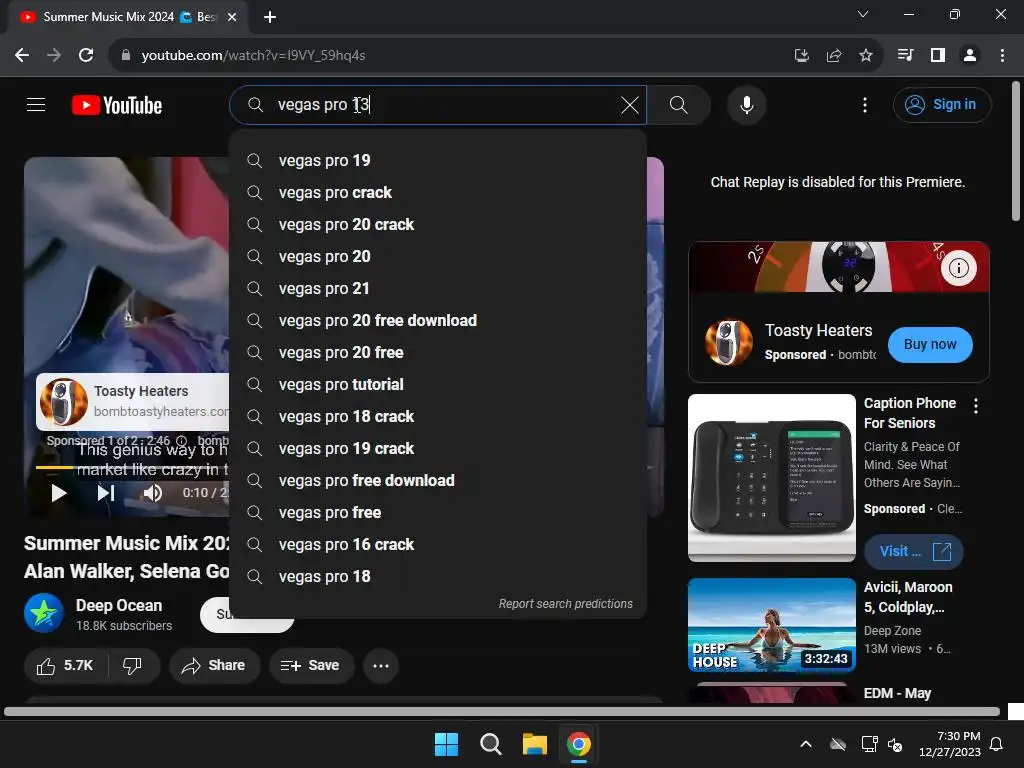Select suggestion vegas pro 20 crack
Image resolution: width=1024 pixels, height=768 pixels.
pyautogui.click(x=438, y=225)
